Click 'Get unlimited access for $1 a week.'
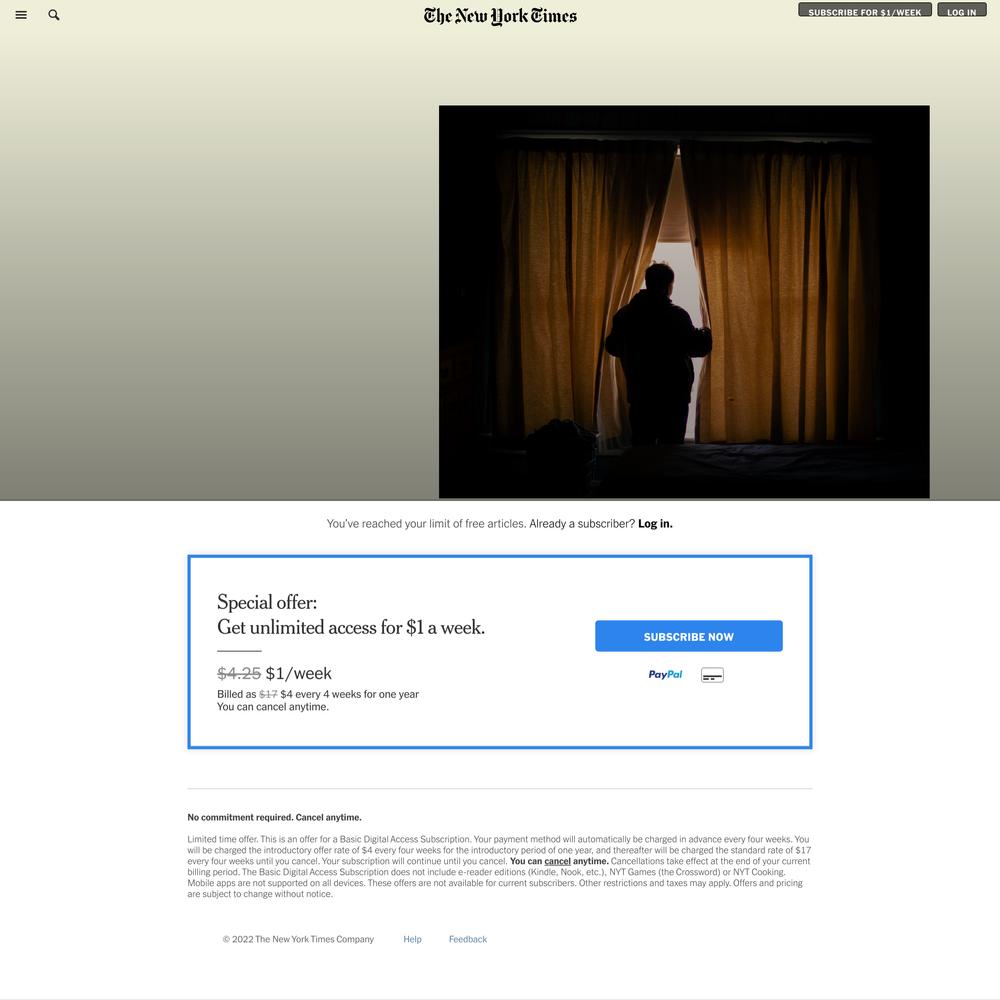This screenshot has width=1000, height=1000. tap(351, 628)
